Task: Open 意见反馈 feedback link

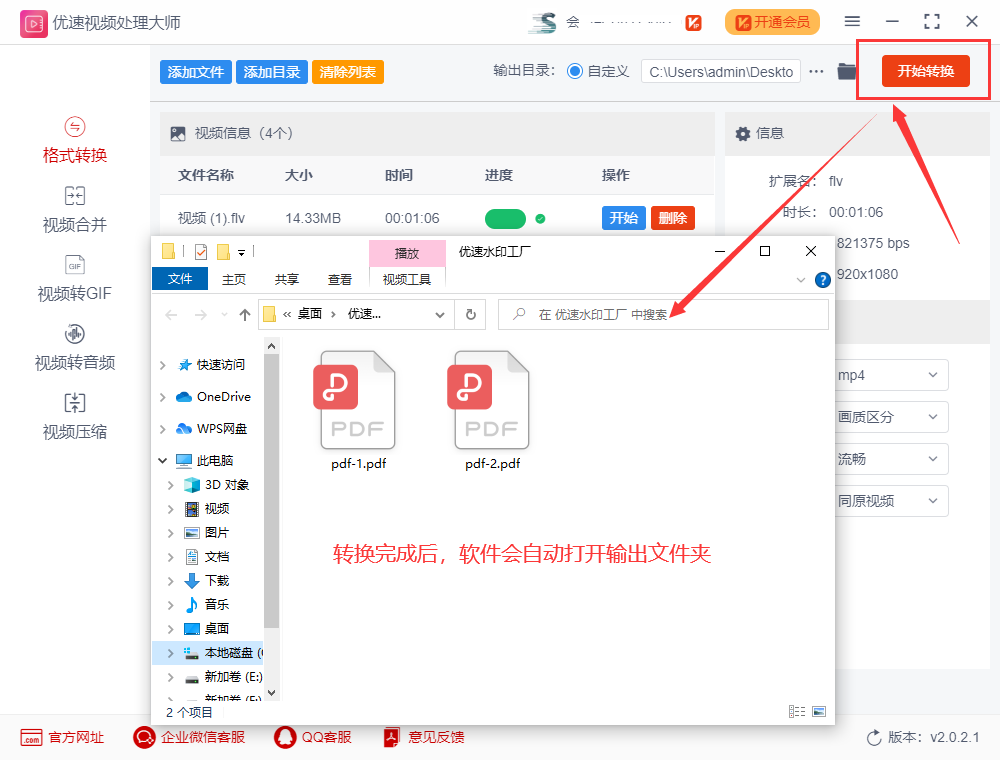Action: [424, 738]
